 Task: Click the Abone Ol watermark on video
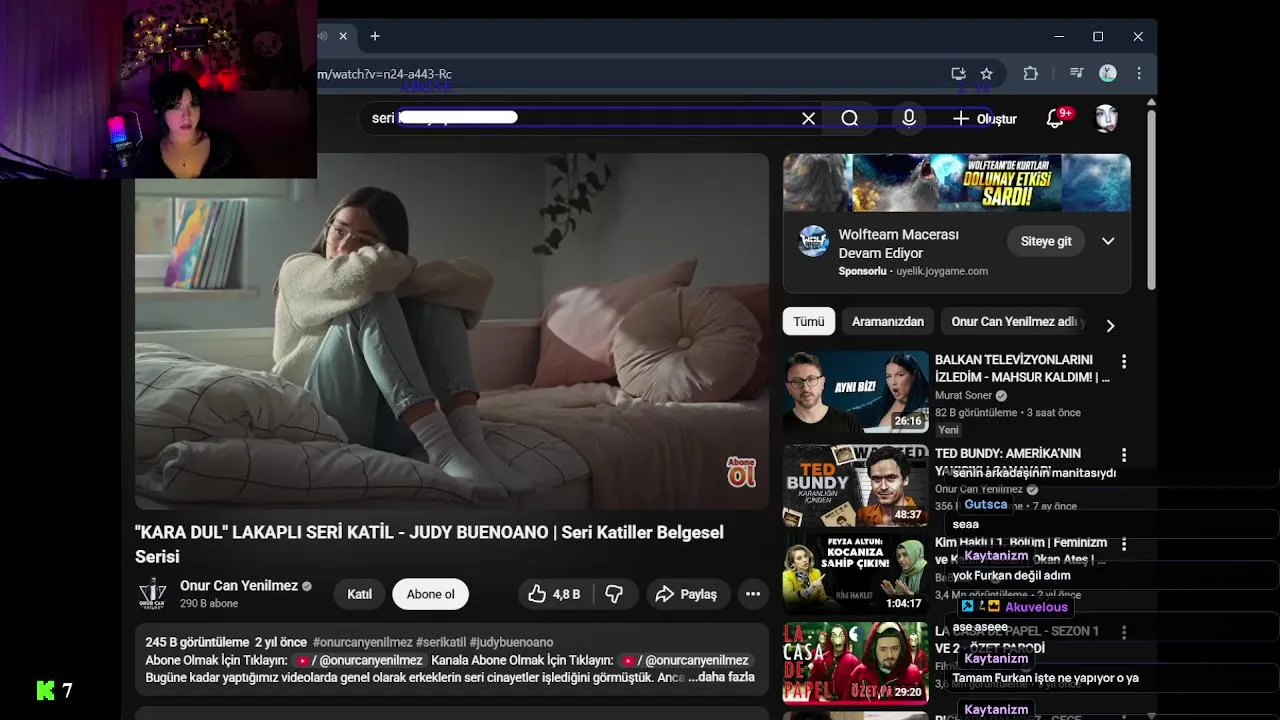coord(741,472)
